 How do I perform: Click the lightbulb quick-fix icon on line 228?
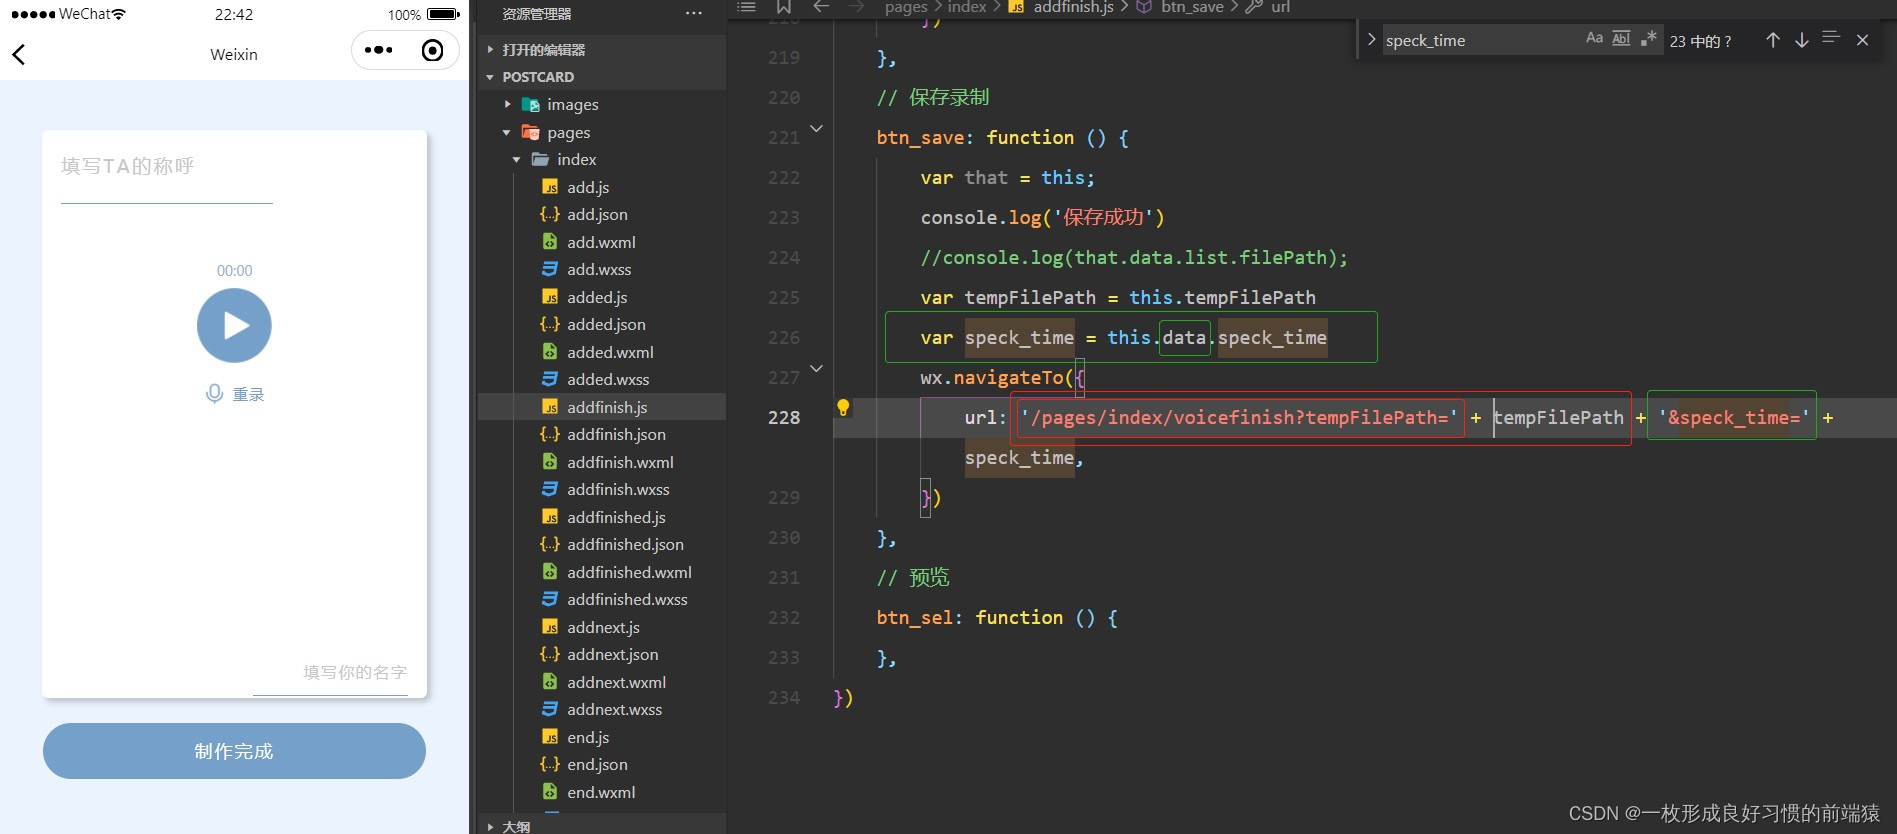point(843,408)
